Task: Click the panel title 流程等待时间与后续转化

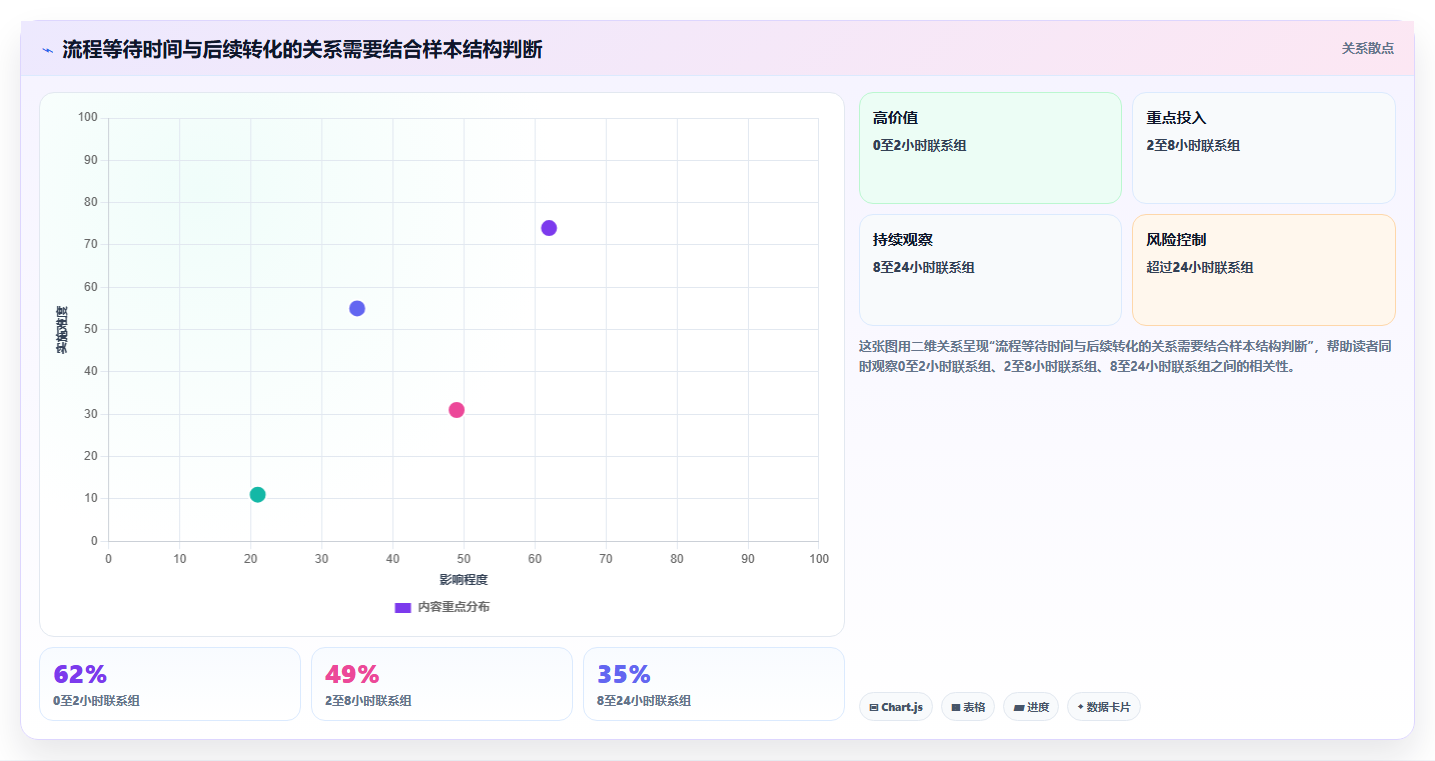Action: 302,49
